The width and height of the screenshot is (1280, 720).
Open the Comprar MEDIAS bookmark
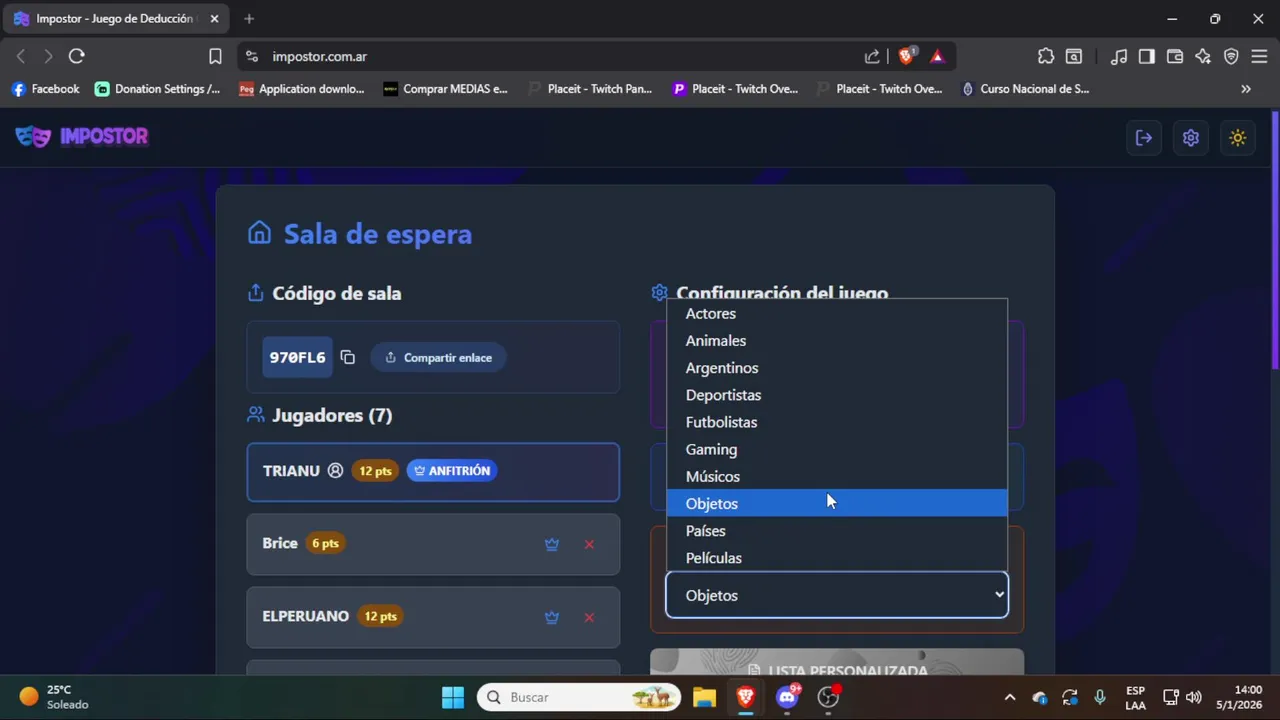(x=446, y=89)
